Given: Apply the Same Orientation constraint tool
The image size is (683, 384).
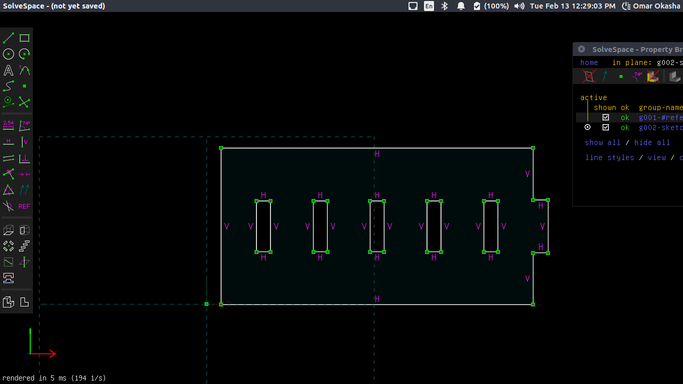Looking at the screenshot, I should 24,190.
